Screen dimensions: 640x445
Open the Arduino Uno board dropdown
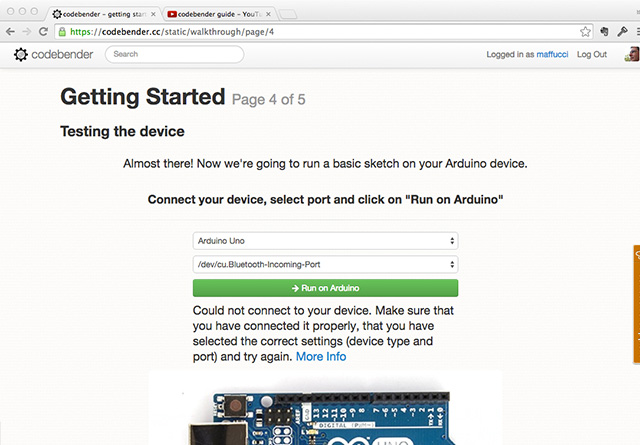[325, 241]
